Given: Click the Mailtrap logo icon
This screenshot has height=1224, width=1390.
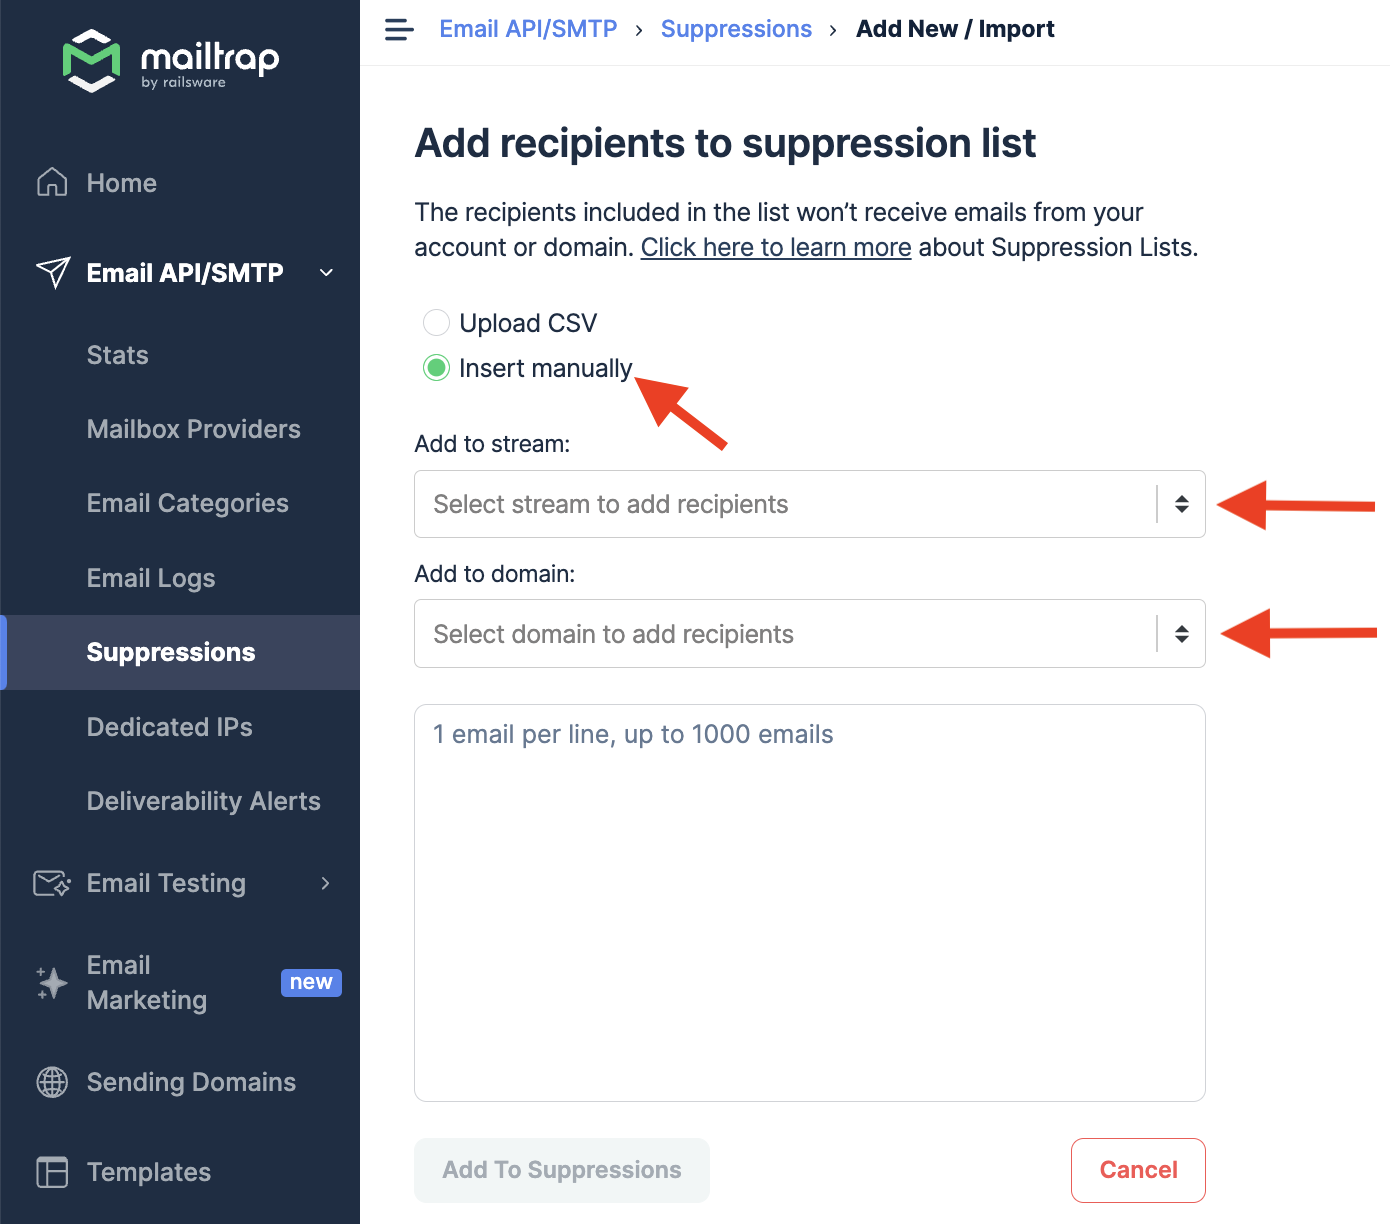Looking at the screenshot, I should click(92, 61).
